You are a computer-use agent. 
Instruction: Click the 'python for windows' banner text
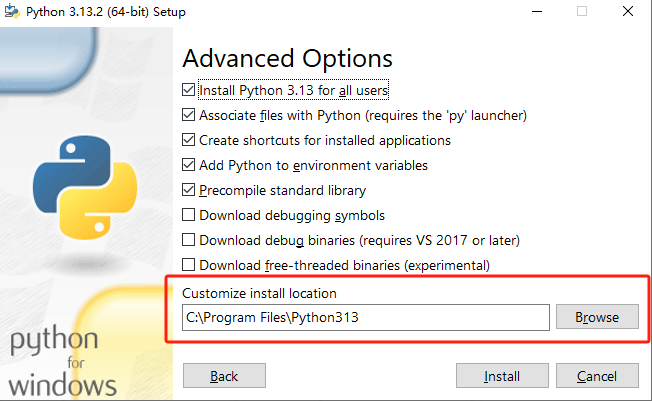pos(62,362)
